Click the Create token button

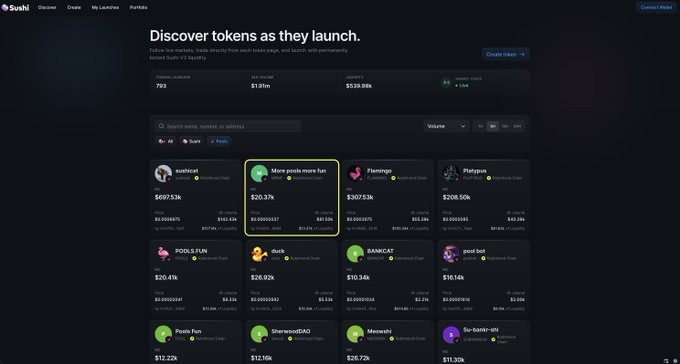point(505,55)
